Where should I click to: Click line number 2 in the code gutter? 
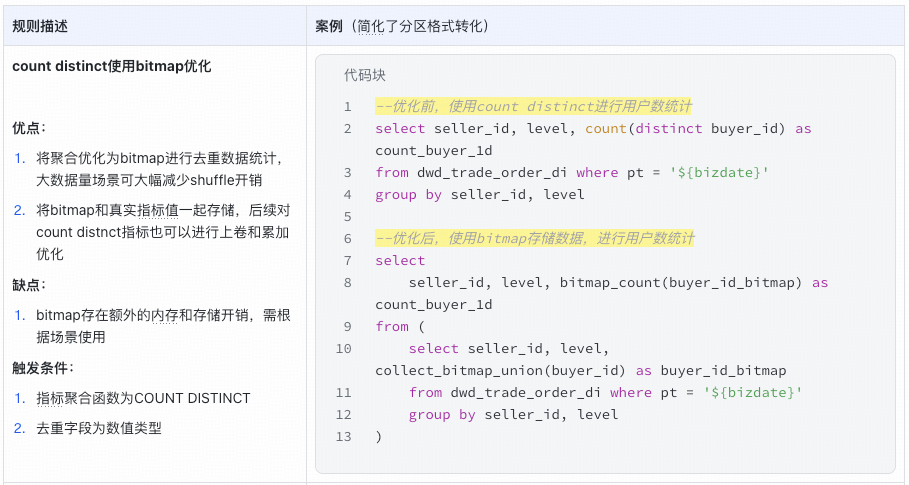coord(347,129)
